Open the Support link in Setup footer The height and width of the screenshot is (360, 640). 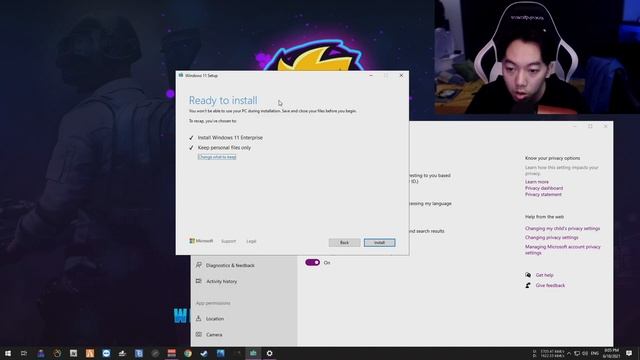pos(229,241)
